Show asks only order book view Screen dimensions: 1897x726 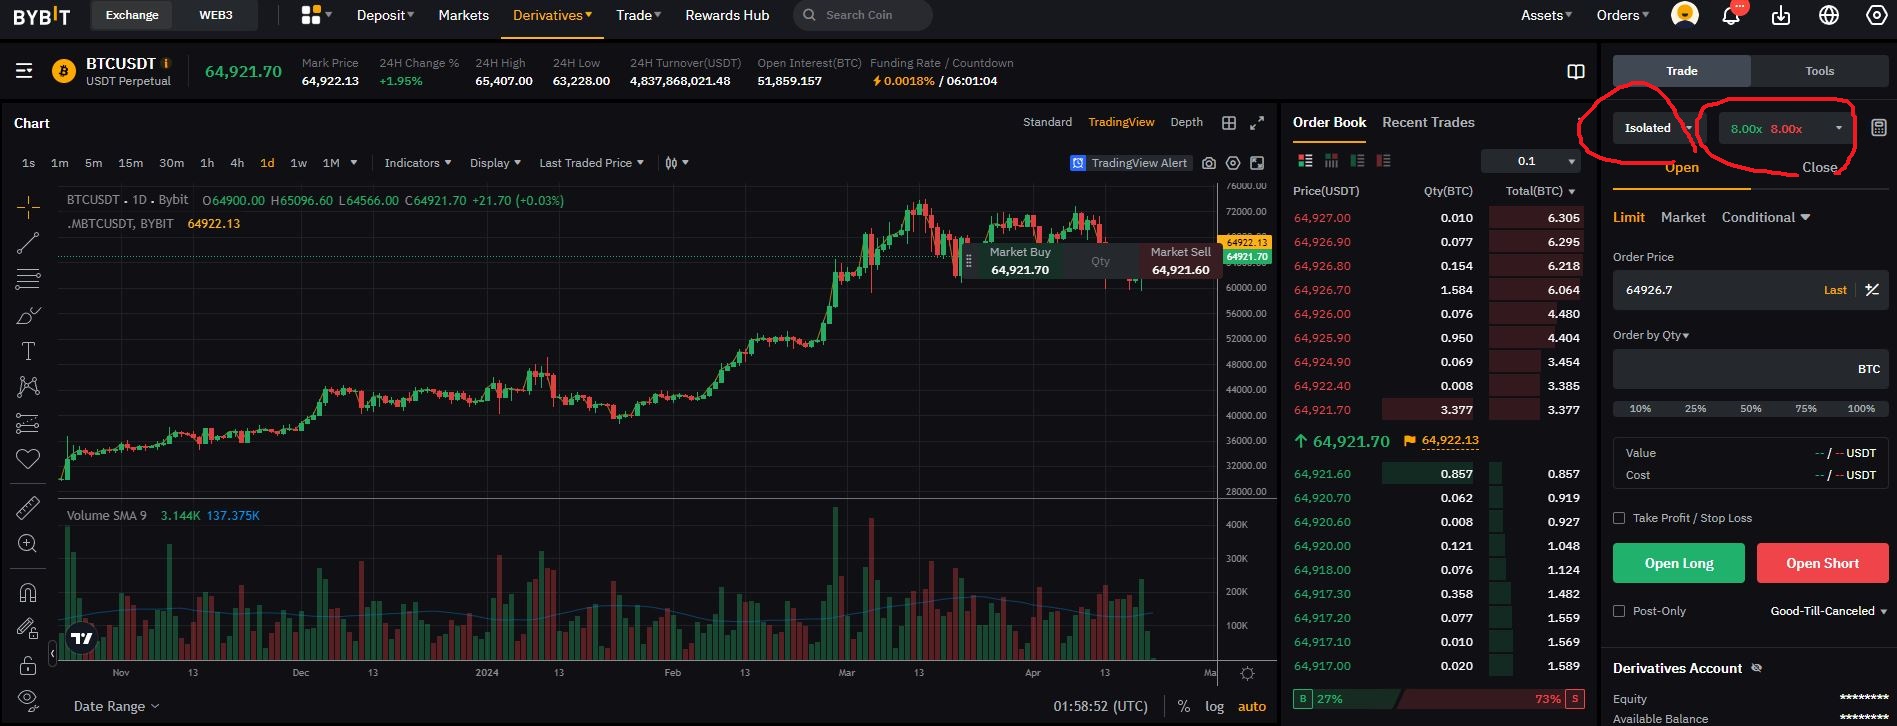1383,161
